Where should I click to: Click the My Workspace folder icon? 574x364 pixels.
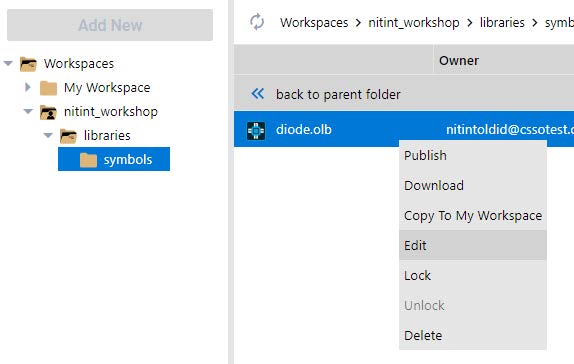pos(48,88)
